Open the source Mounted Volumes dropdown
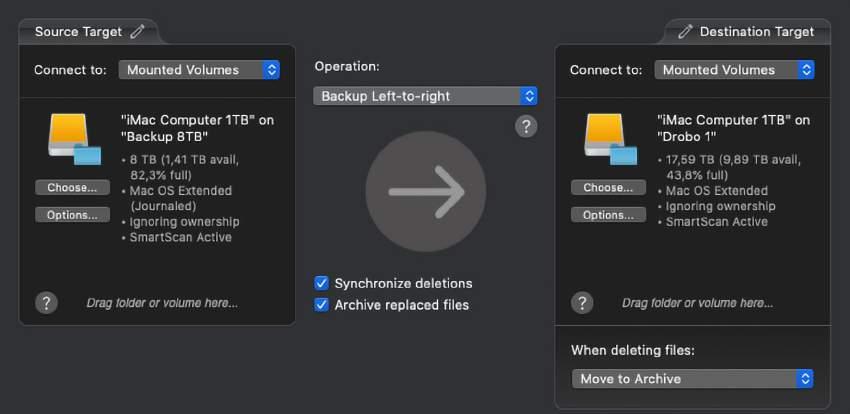This screenshot has width=850, height=414. point(199,70)
